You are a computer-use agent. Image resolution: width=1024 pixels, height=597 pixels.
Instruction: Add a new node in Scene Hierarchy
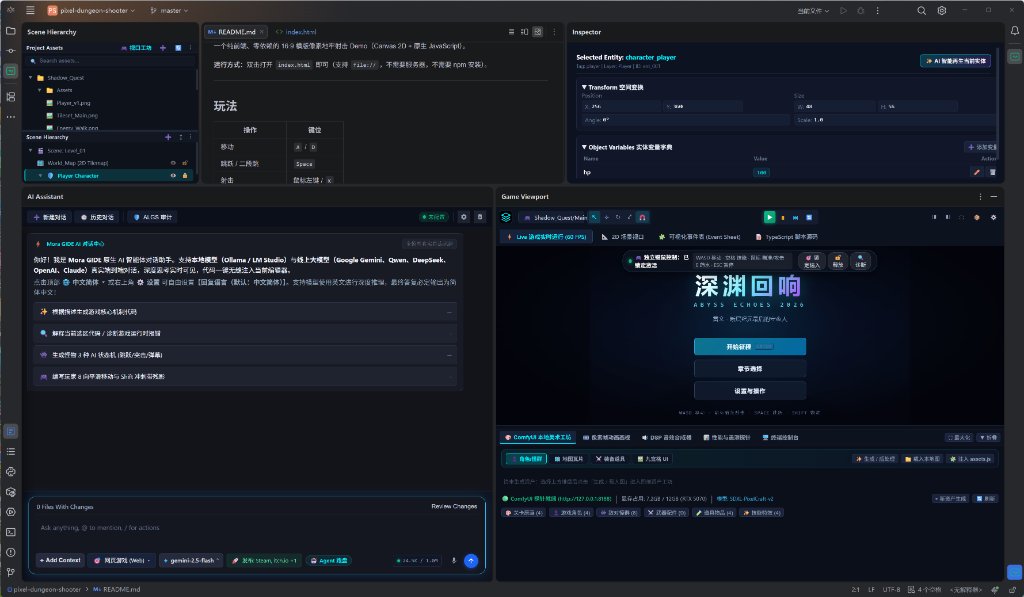point(168,137)
